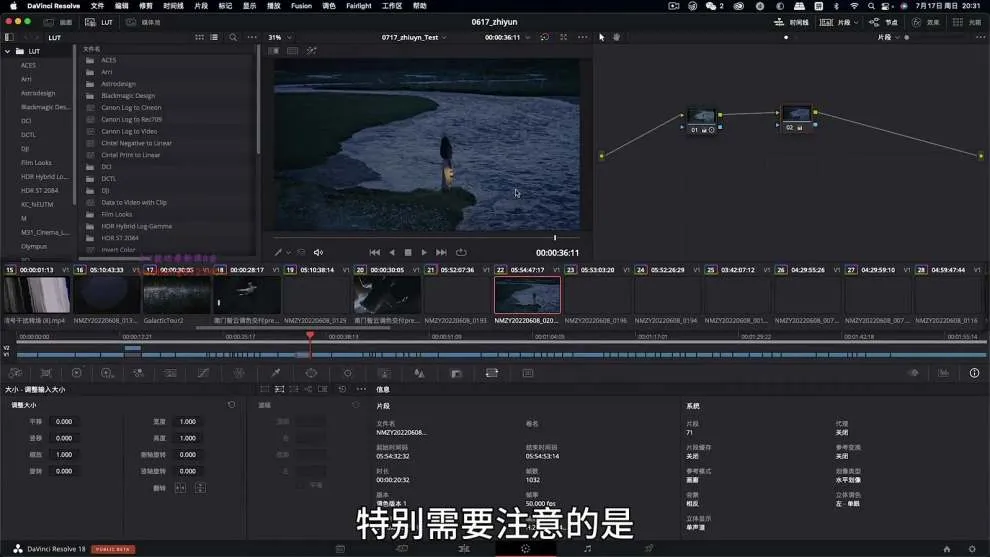Toggle the 时间线 timeline panel button
990x557 pixels.
792,22
